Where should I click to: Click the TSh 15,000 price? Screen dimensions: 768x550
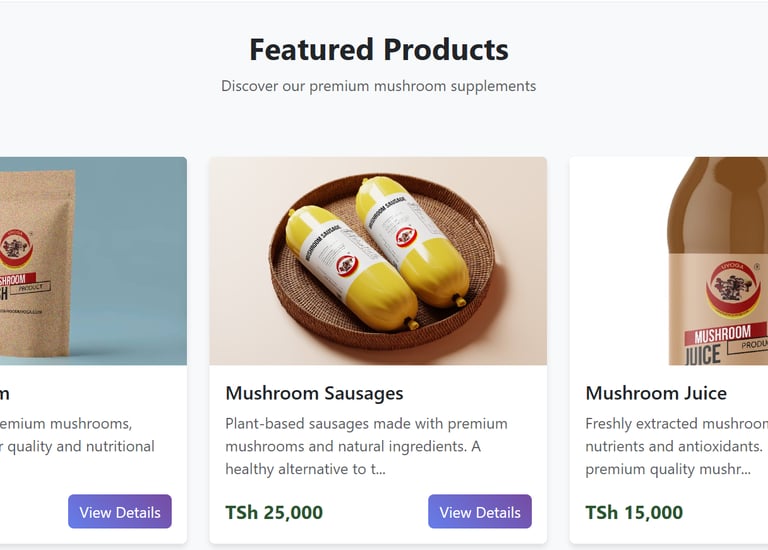tap(634, 513)
